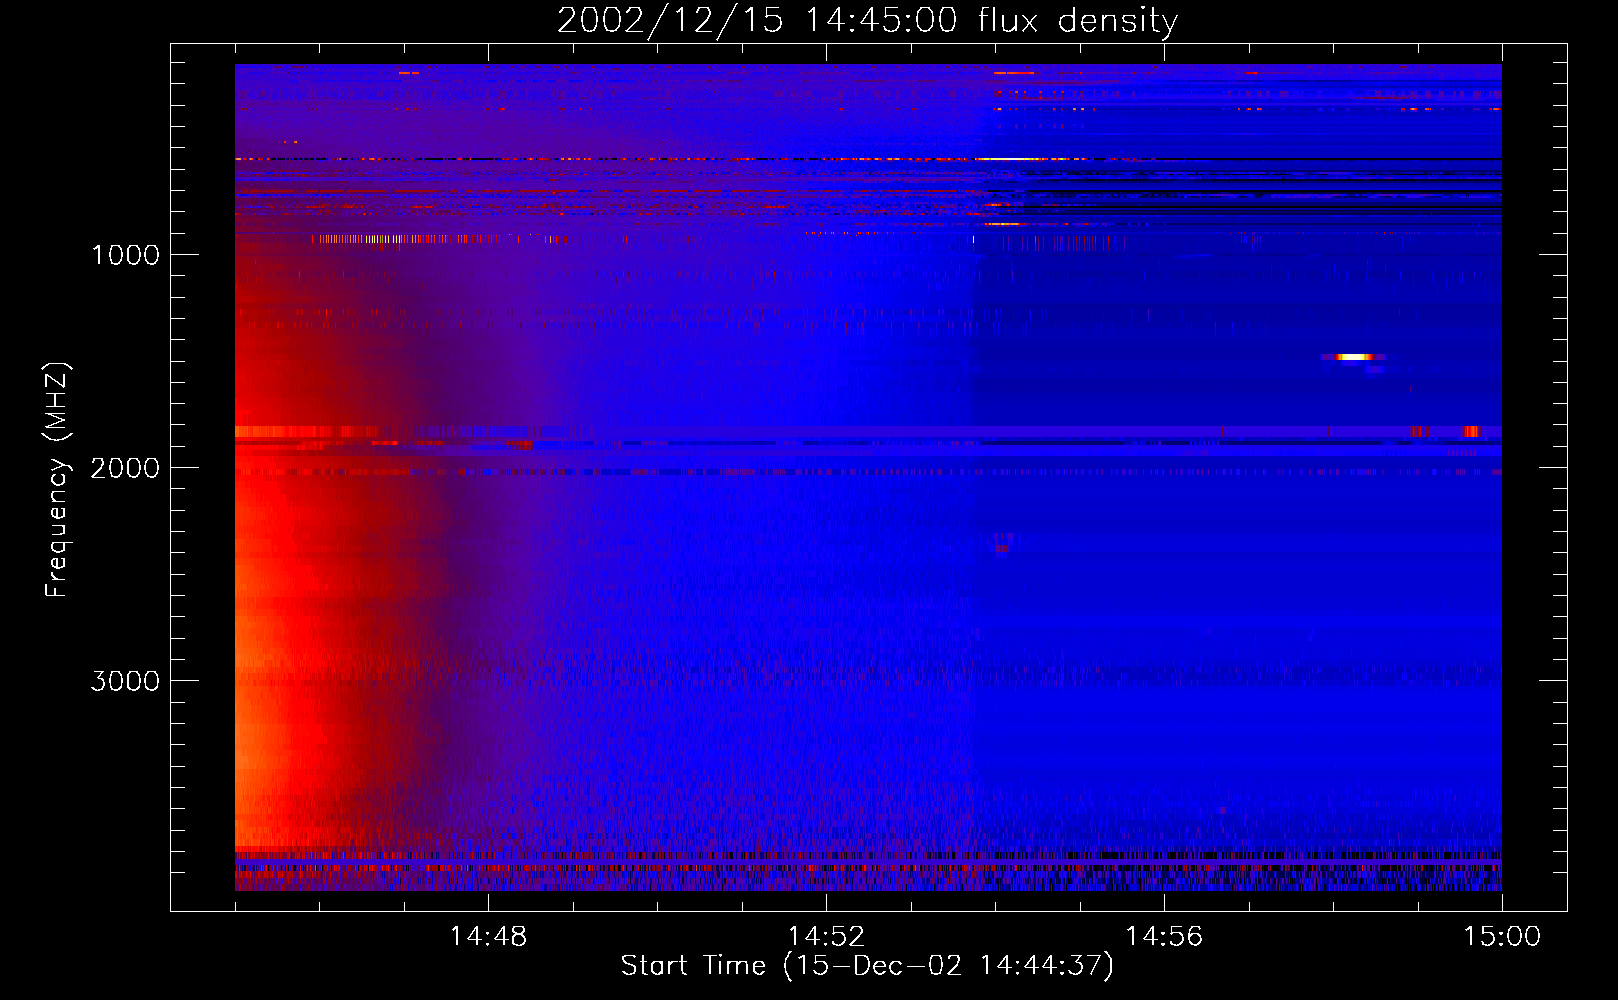Click the 3000 frequency tick label

coord(125,681)
